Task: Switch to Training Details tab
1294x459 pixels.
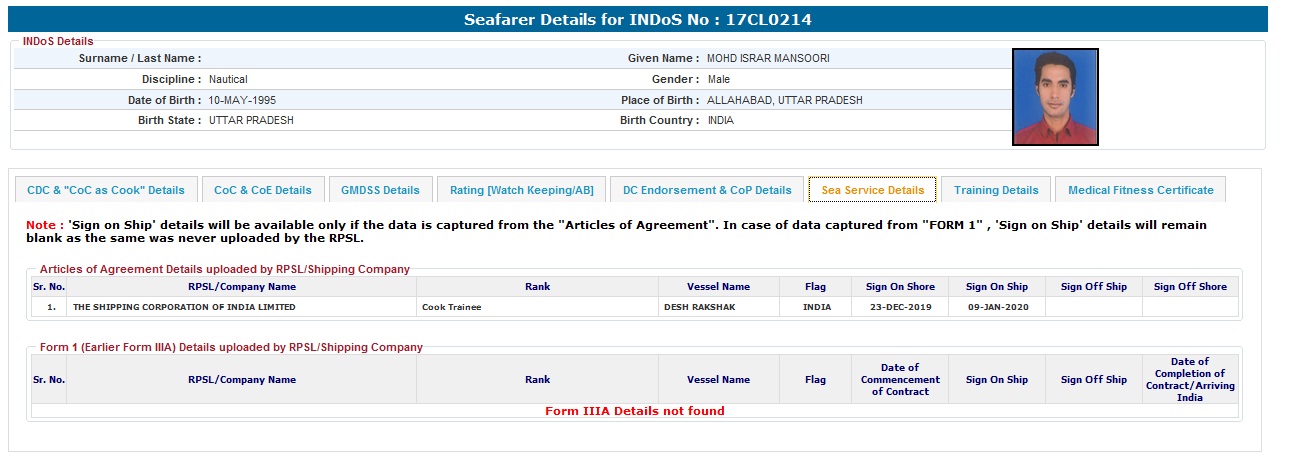Action: 996,190
